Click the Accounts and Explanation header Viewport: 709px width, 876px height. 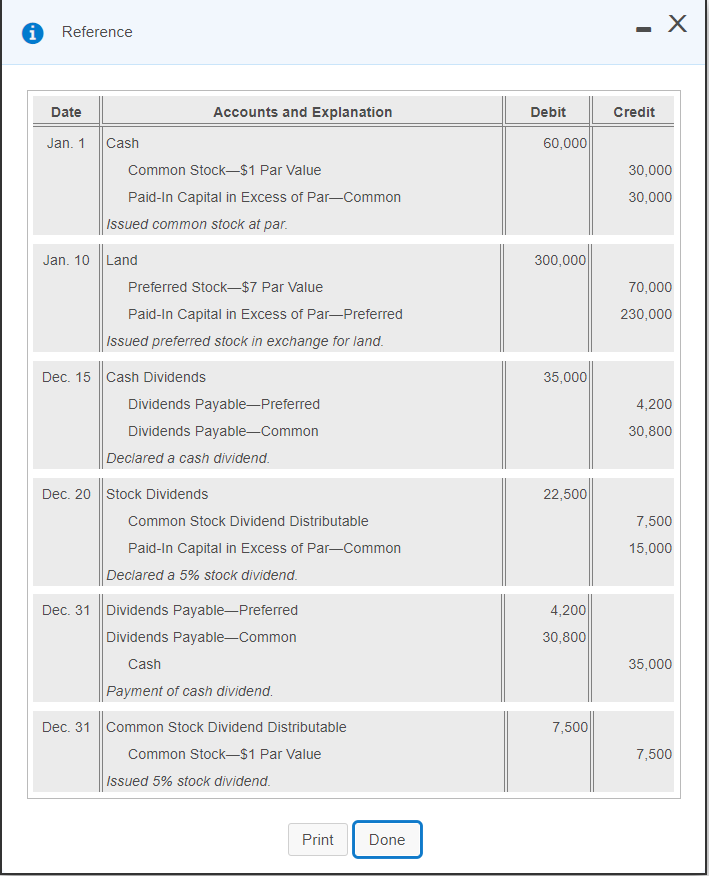pyautogui.click(x=302, y=111)
